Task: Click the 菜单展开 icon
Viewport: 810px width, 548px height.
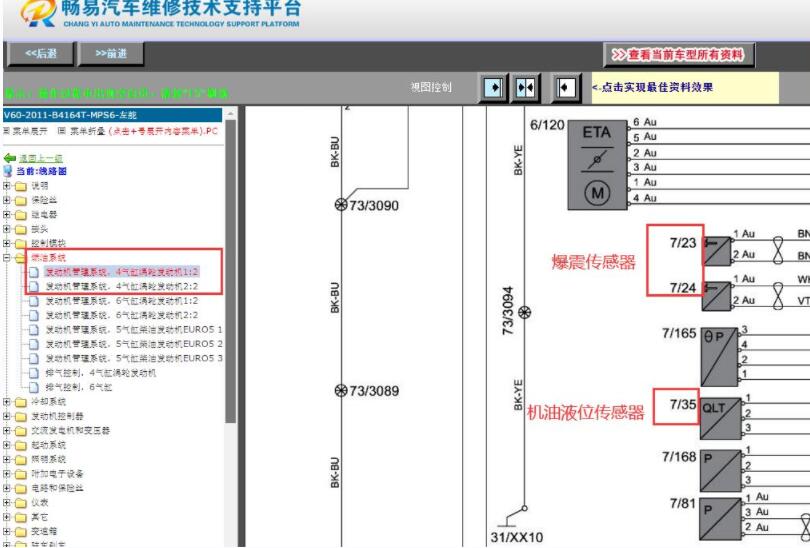Action: coord(6,131)
